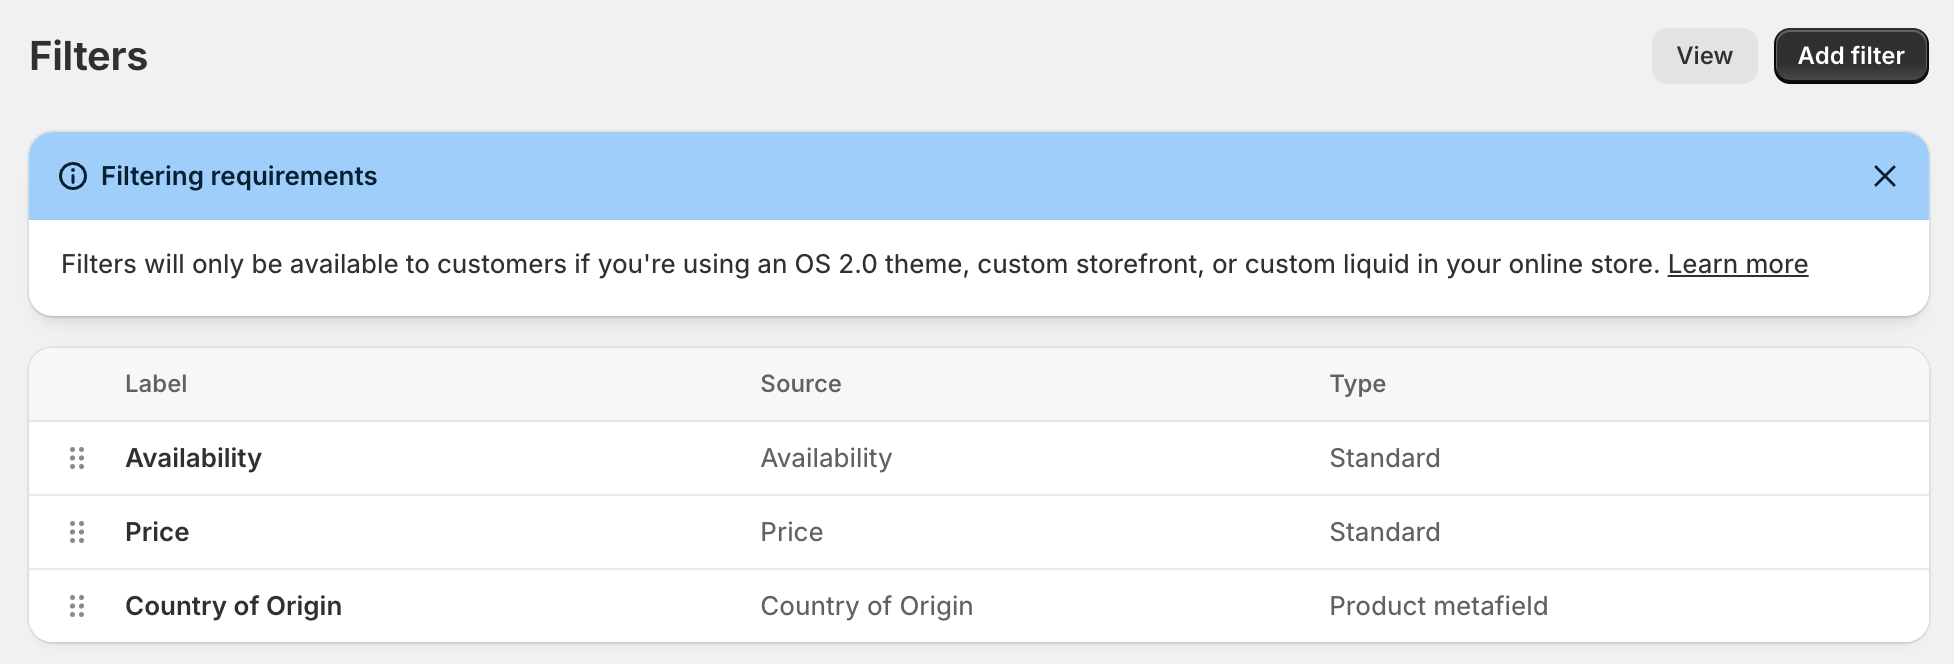Select the Country of Origin filter label

click(x=233, y=606)
